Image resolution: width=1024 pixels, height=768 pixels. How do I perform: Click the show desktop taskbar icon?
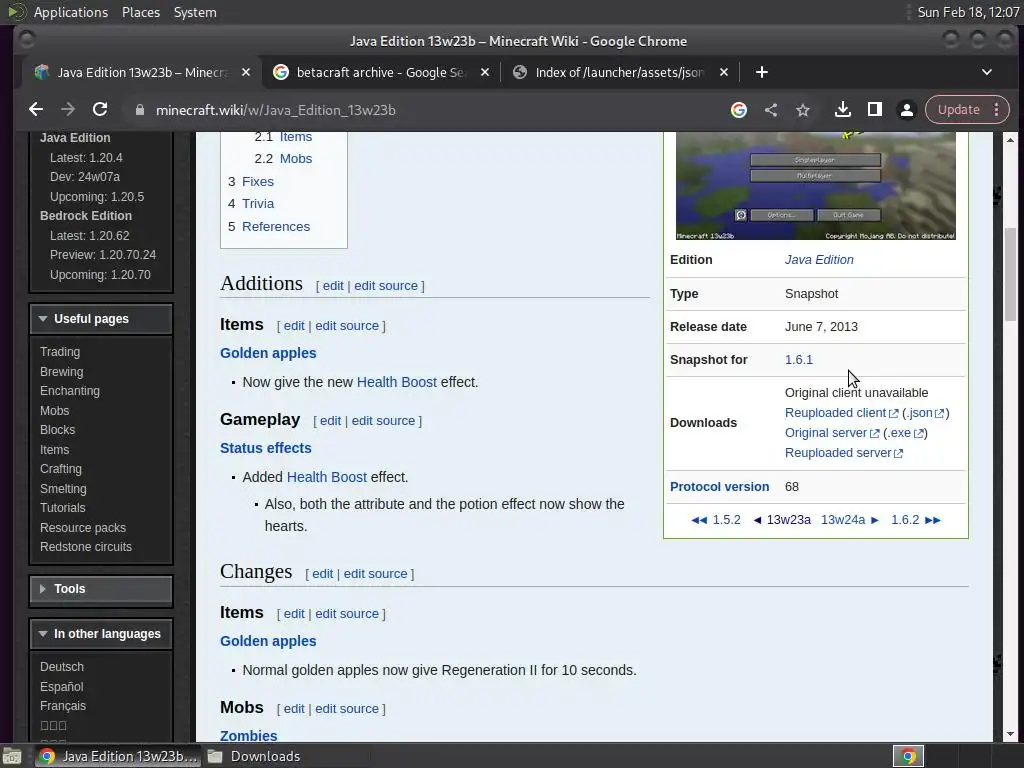(x=12, y=756)
